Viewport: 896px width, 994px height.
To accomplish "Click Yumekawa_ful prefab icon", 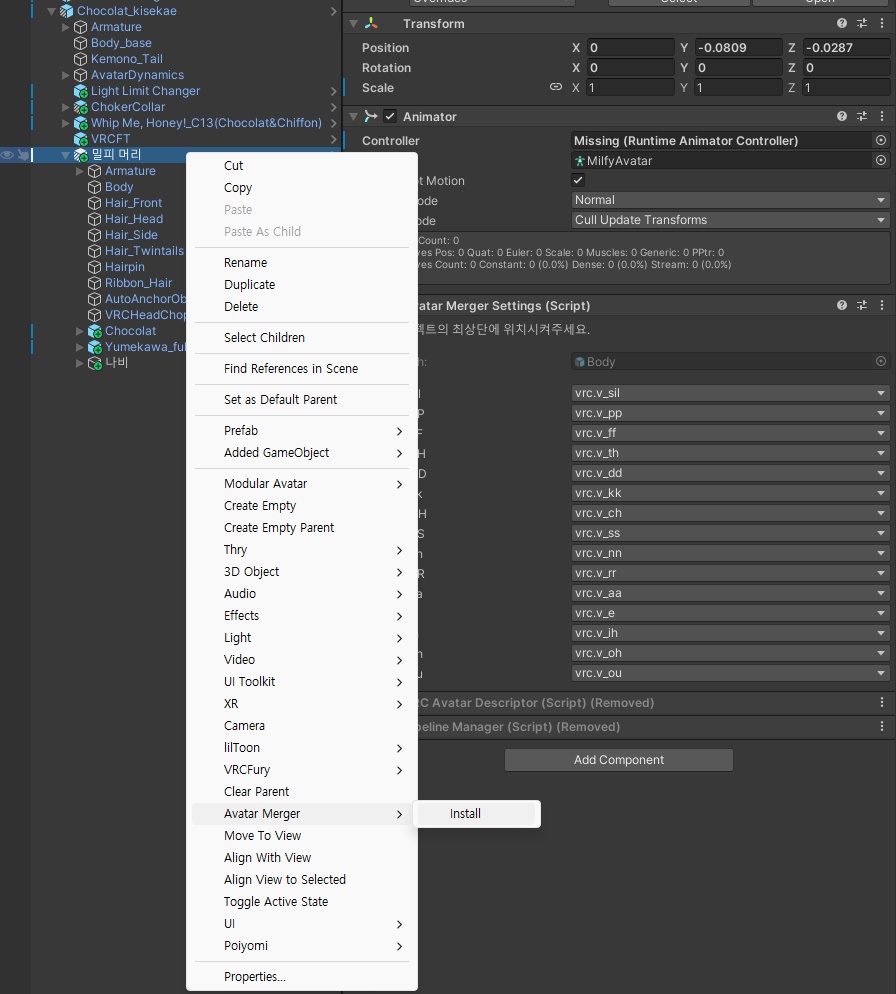I will [94, 347].
